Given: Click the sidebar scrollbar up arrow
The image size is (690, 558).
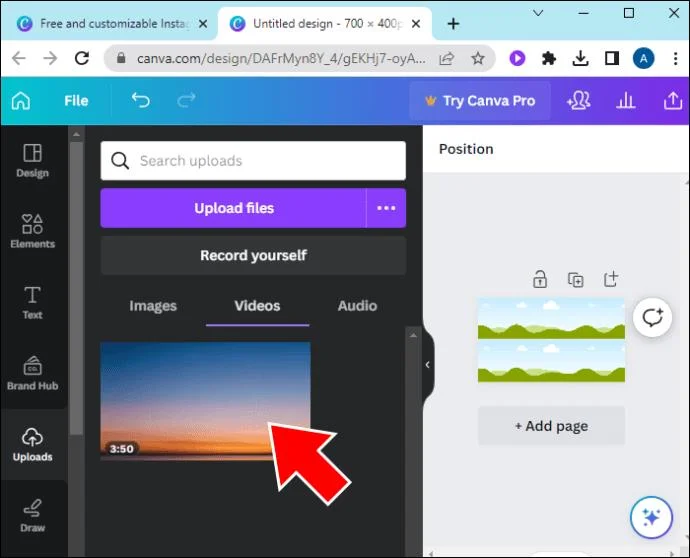Looking at the screenshot, I should coord(76,134).
